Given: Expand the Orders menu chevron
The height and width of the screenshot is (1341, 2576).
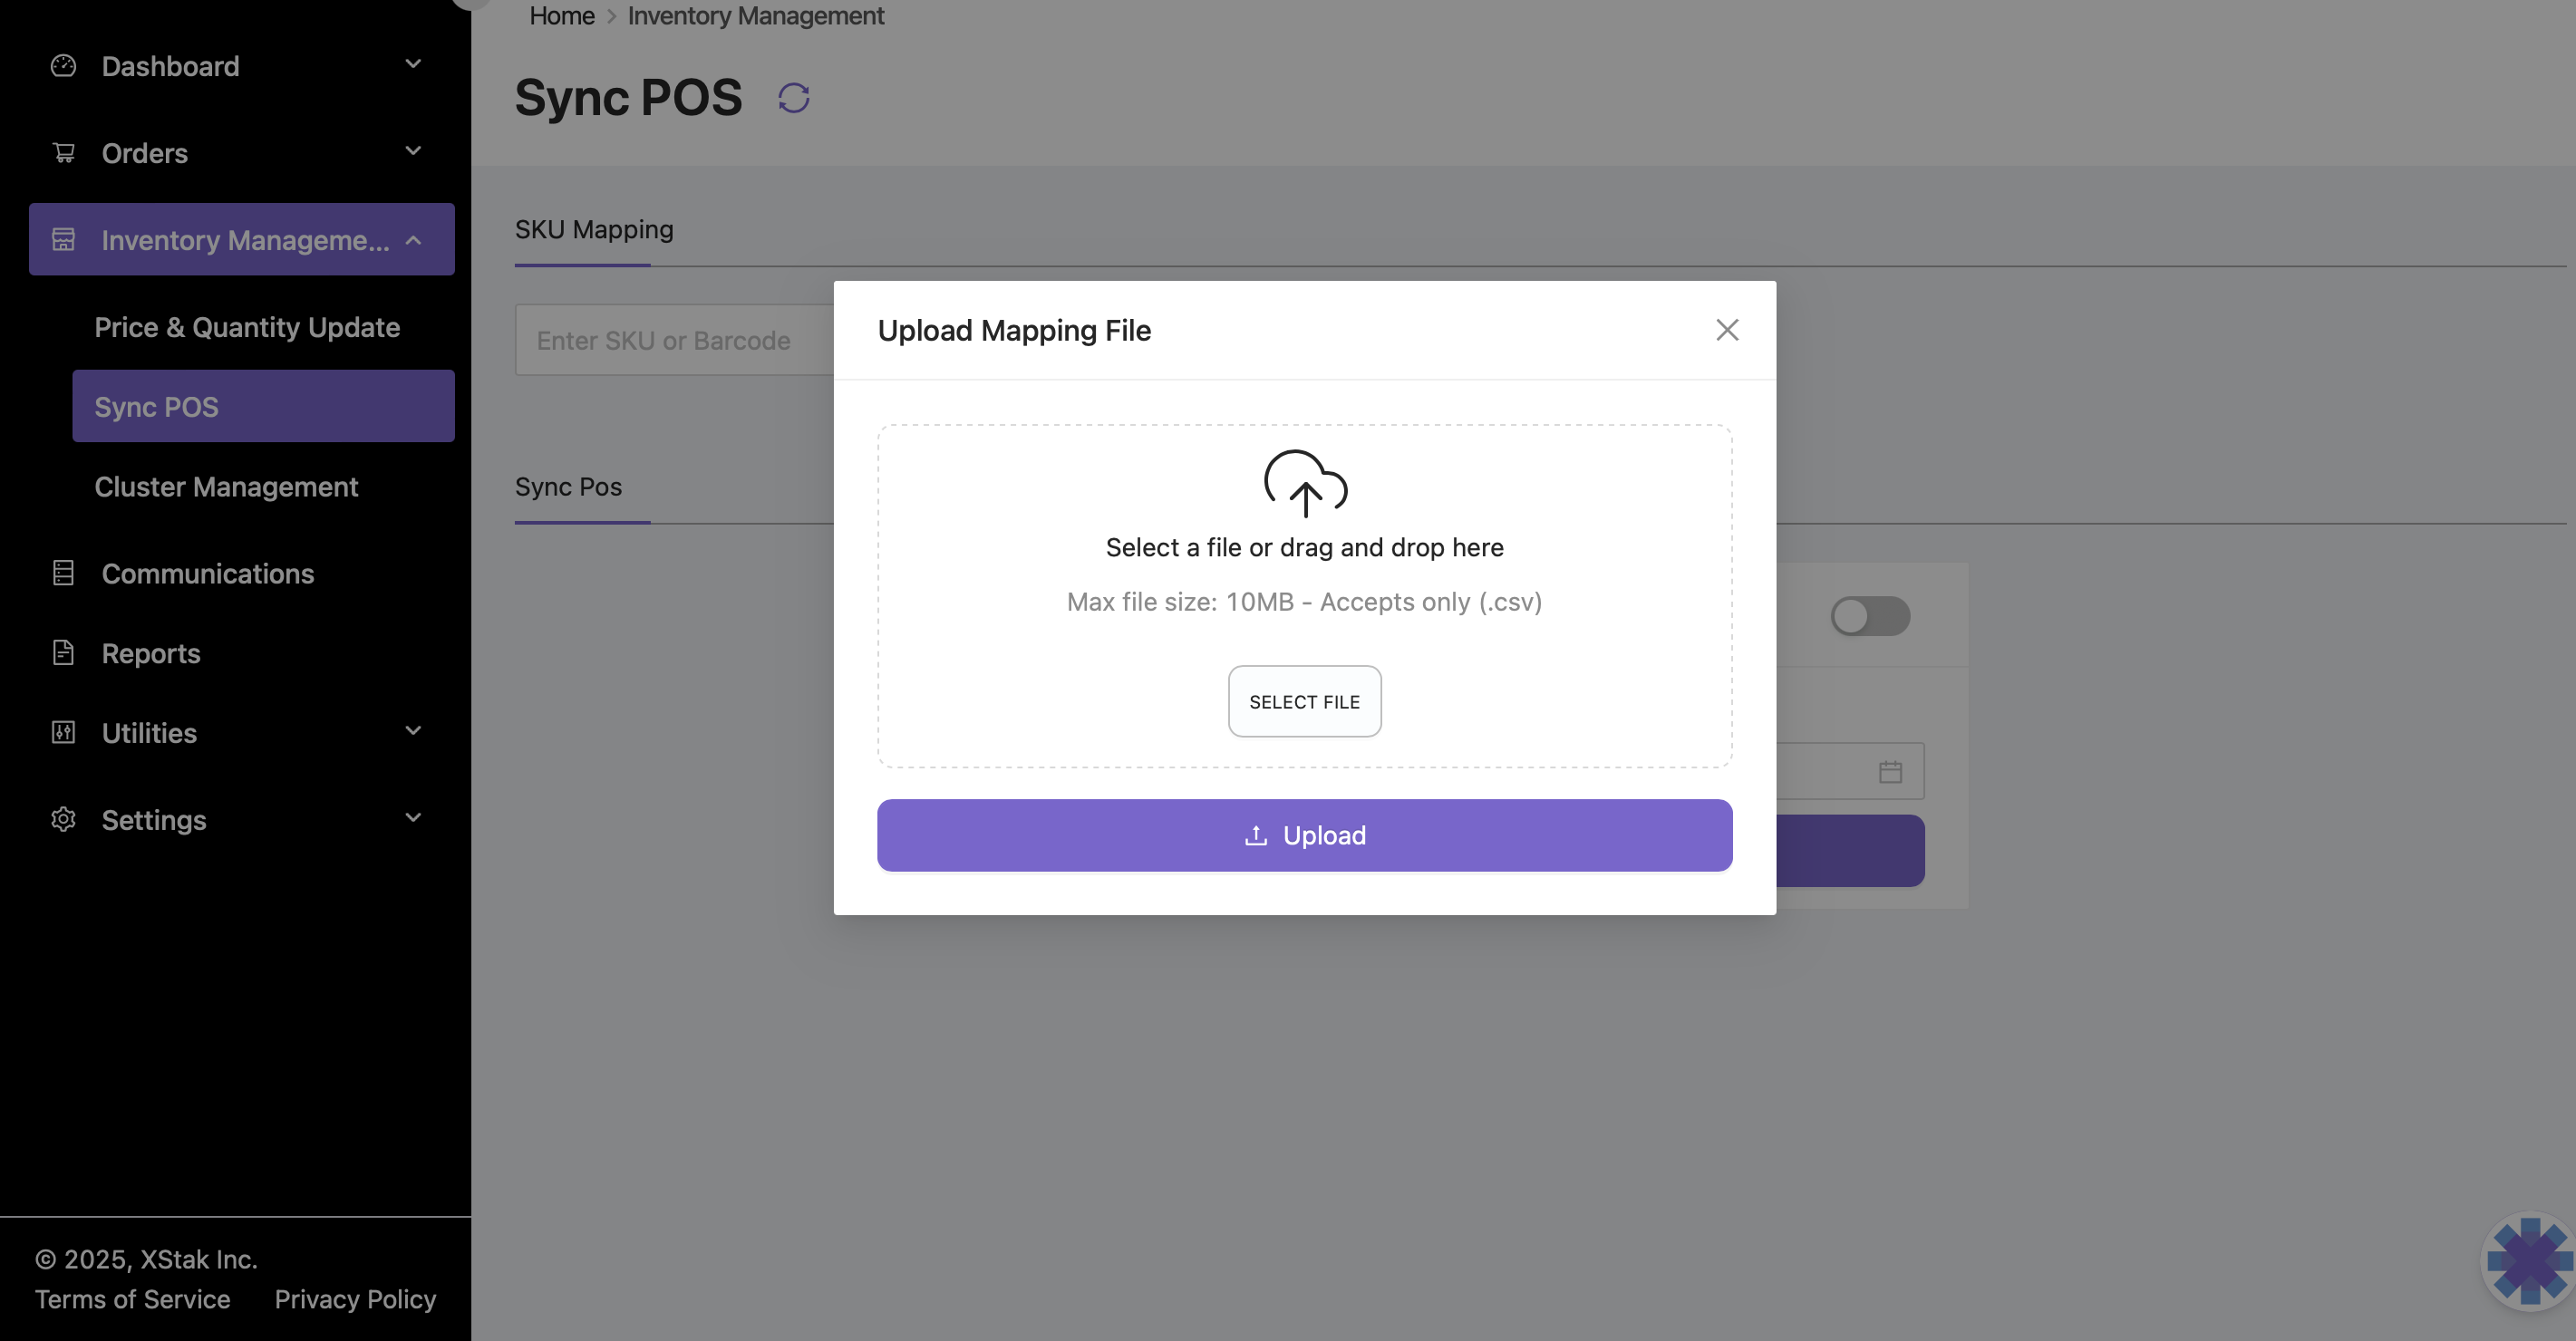Looking at the screenshot, I should point(413,152).
